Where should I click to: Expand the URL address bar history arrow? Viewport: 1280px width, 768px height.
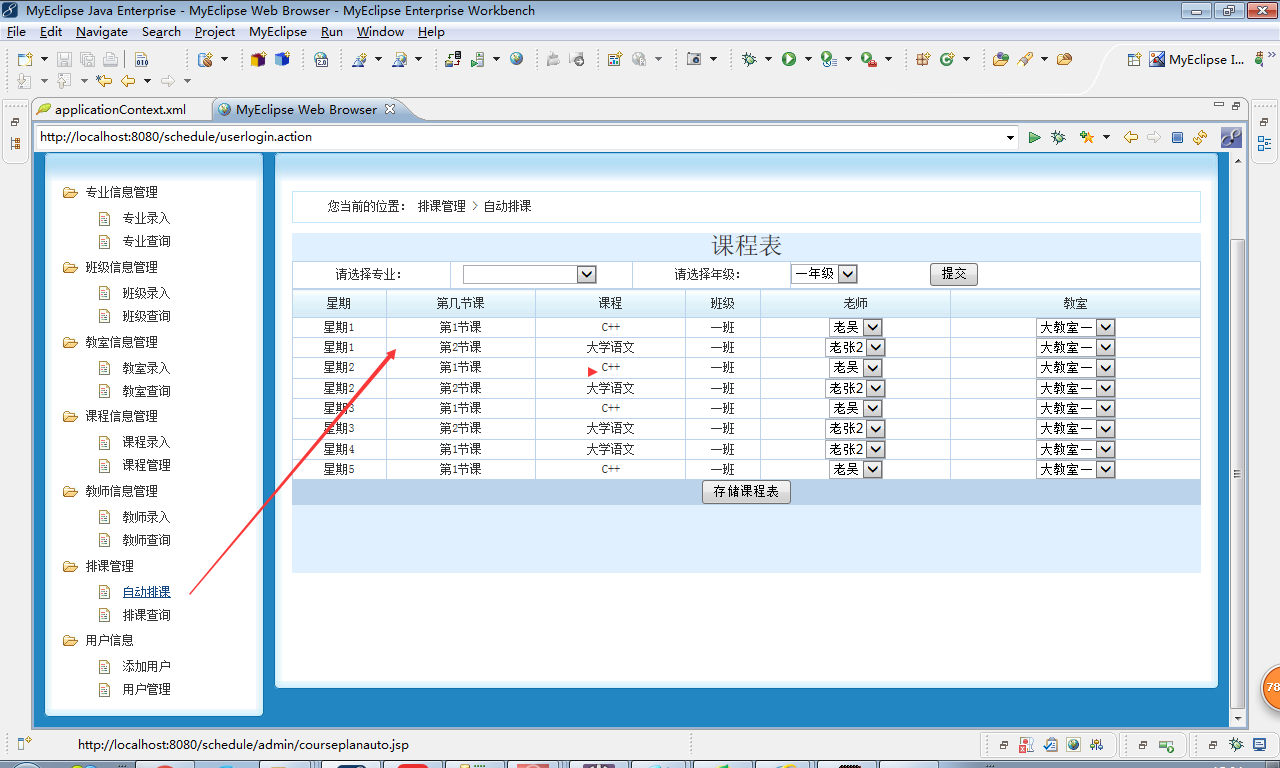point(1009,137)
